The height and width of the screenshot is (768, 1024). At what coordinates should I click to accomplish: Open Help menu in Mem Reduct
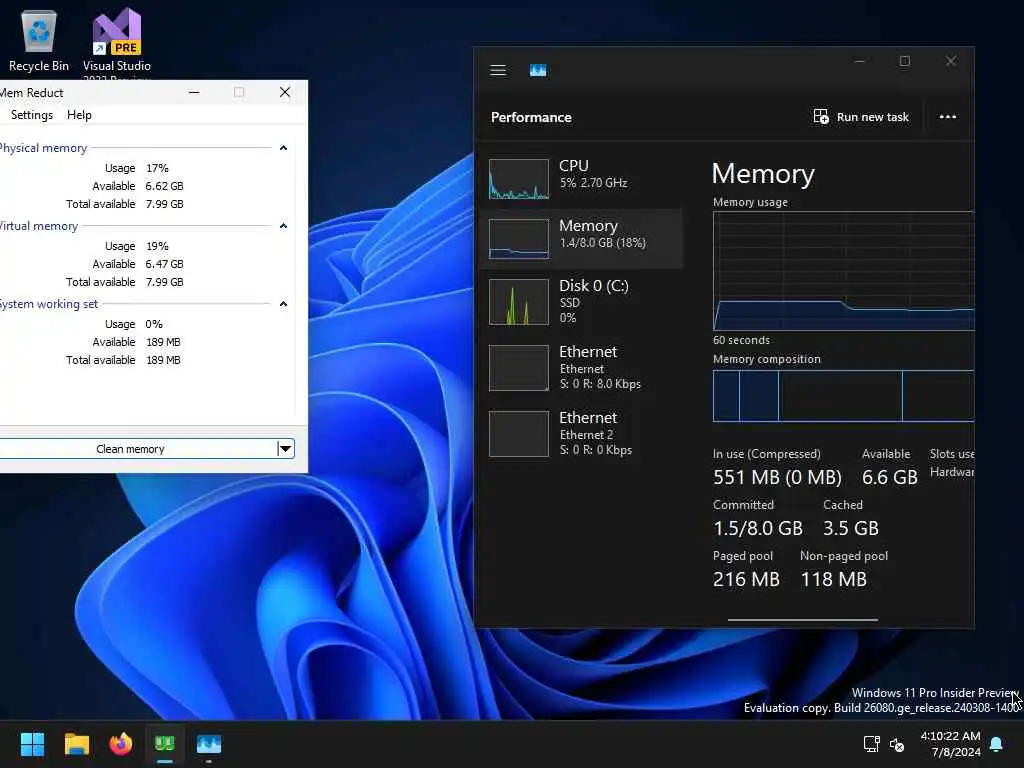pos(79,115)
